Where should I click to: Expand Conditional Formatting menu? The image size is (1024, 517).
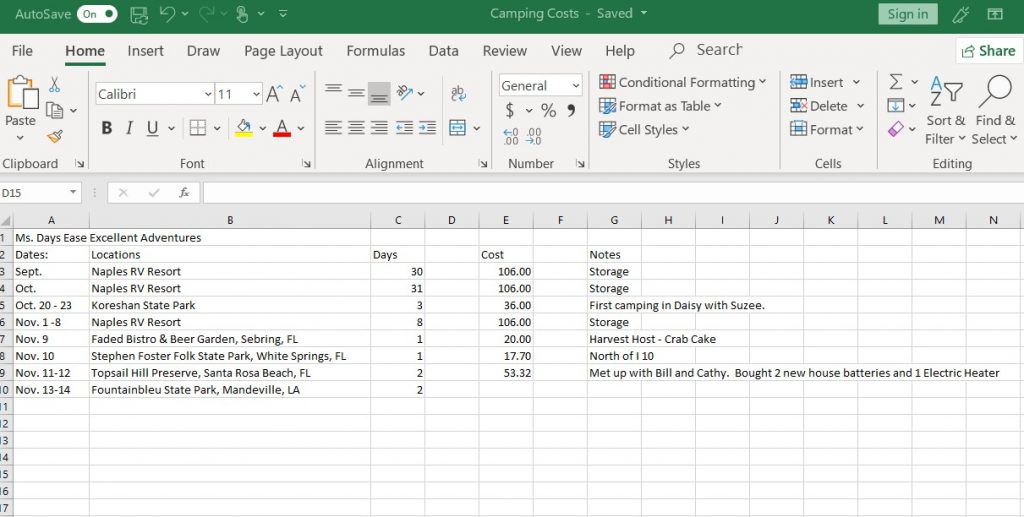pos(682,82)
